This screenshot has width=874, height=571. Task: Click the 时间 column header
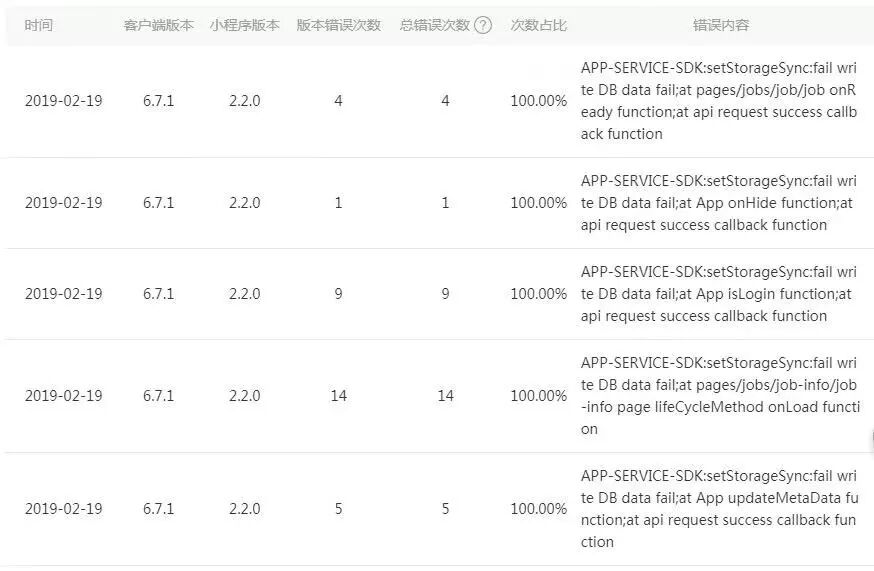(38, 25)
